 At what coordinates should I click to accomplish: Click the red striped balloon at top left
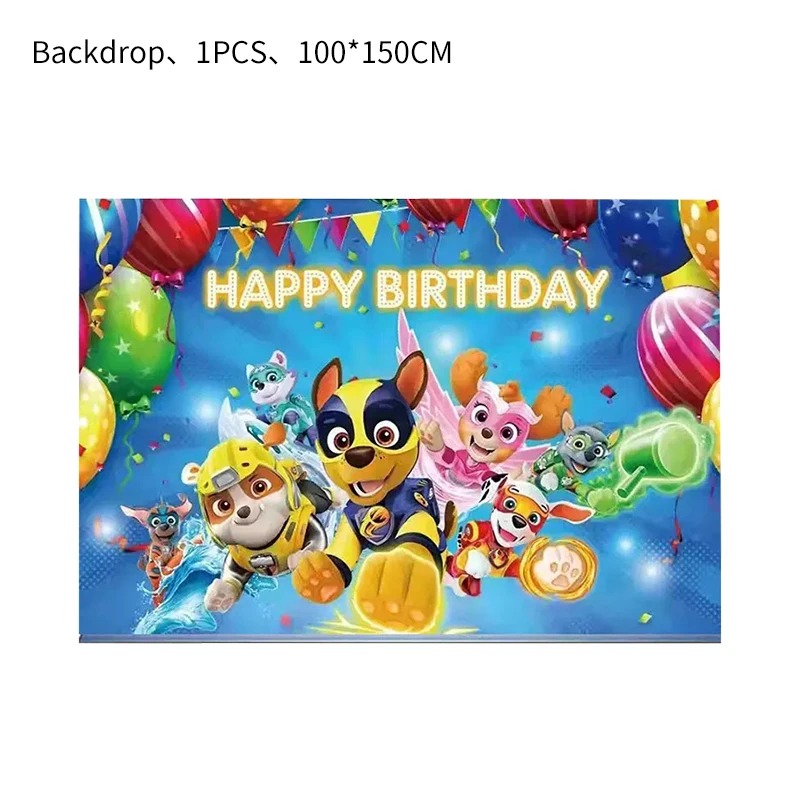coord(172,236)
